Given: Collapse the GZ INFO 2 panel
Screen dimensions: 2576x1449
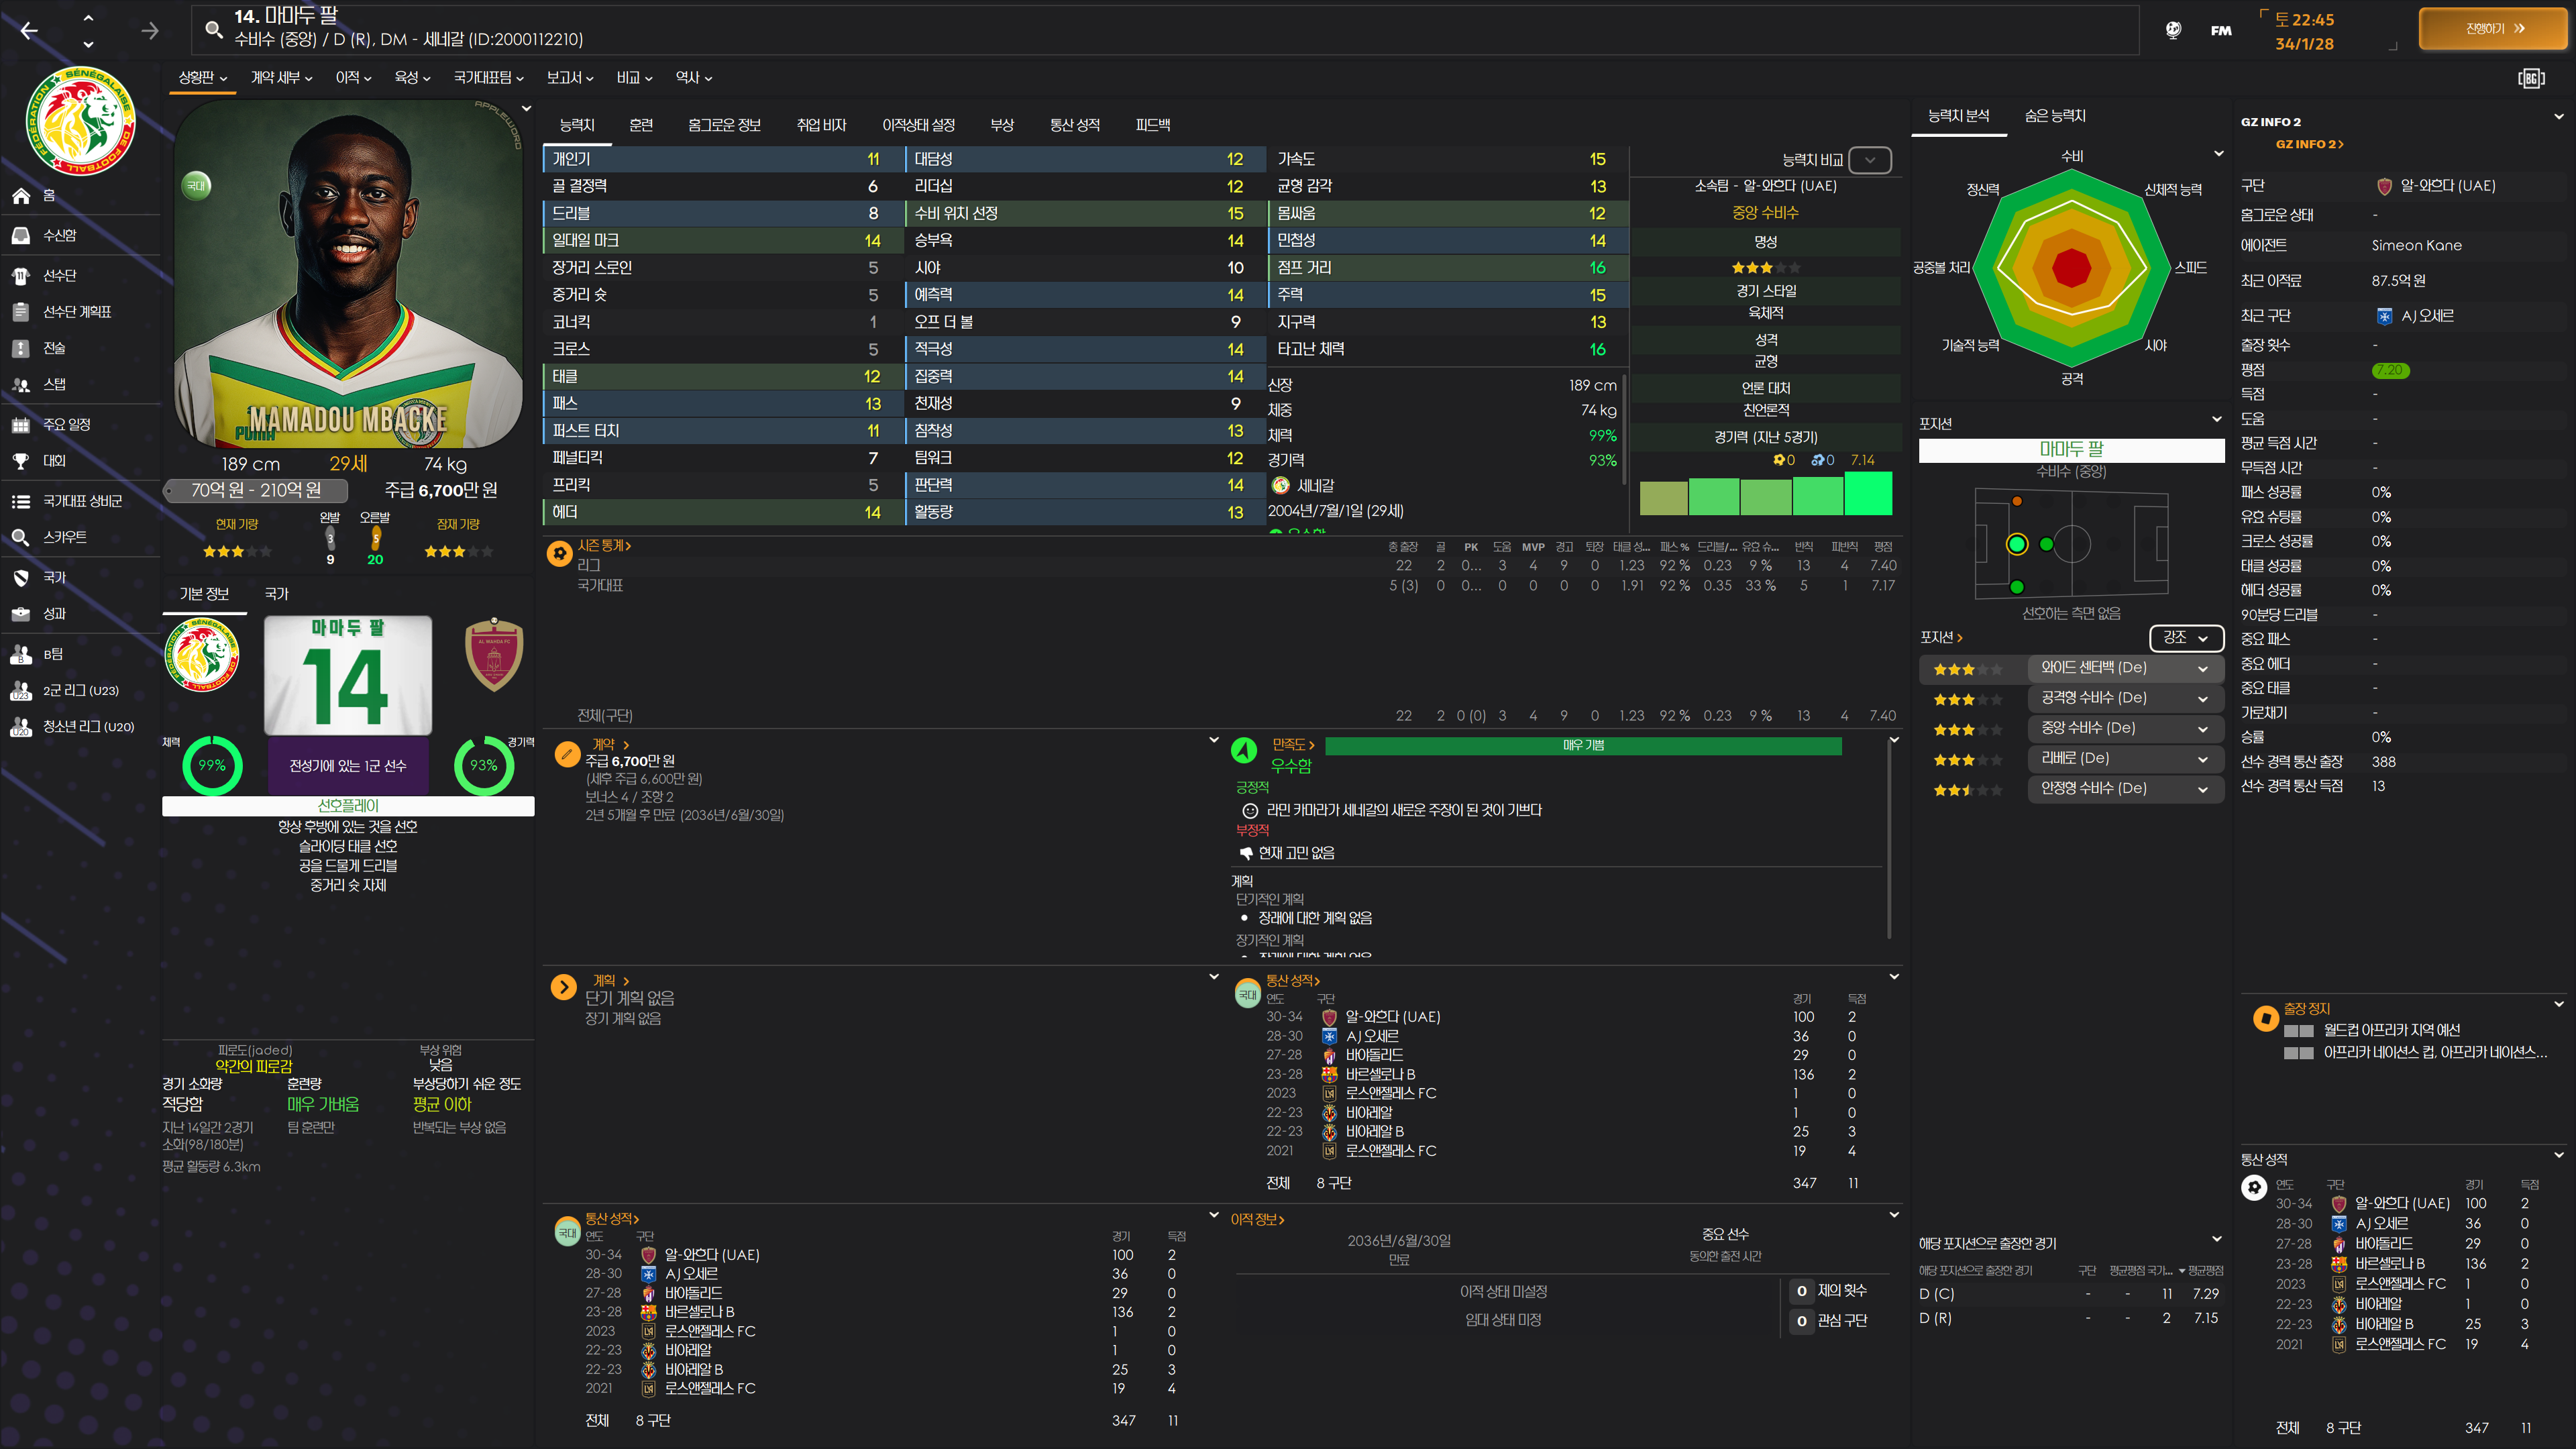Looking at the screenshot, I should click(2558, 117).
